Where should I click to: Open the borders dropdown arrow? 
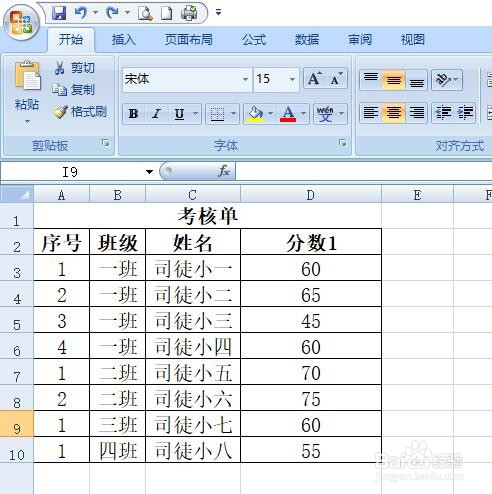234,114
